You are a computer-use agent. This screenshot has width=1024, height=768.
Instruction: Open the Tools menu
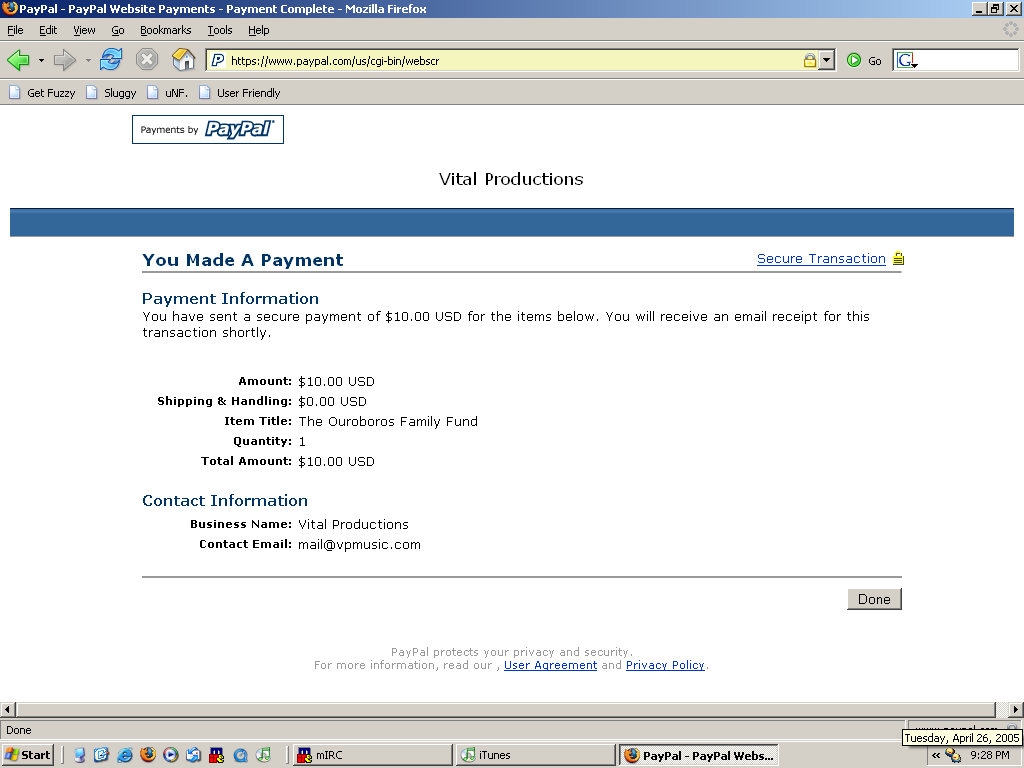(219, 31)
